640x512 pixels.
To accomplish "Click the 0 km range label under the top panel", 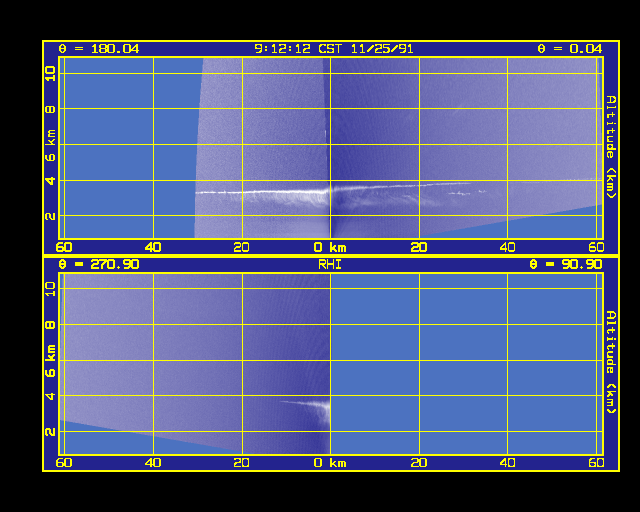I will point(330,247).
